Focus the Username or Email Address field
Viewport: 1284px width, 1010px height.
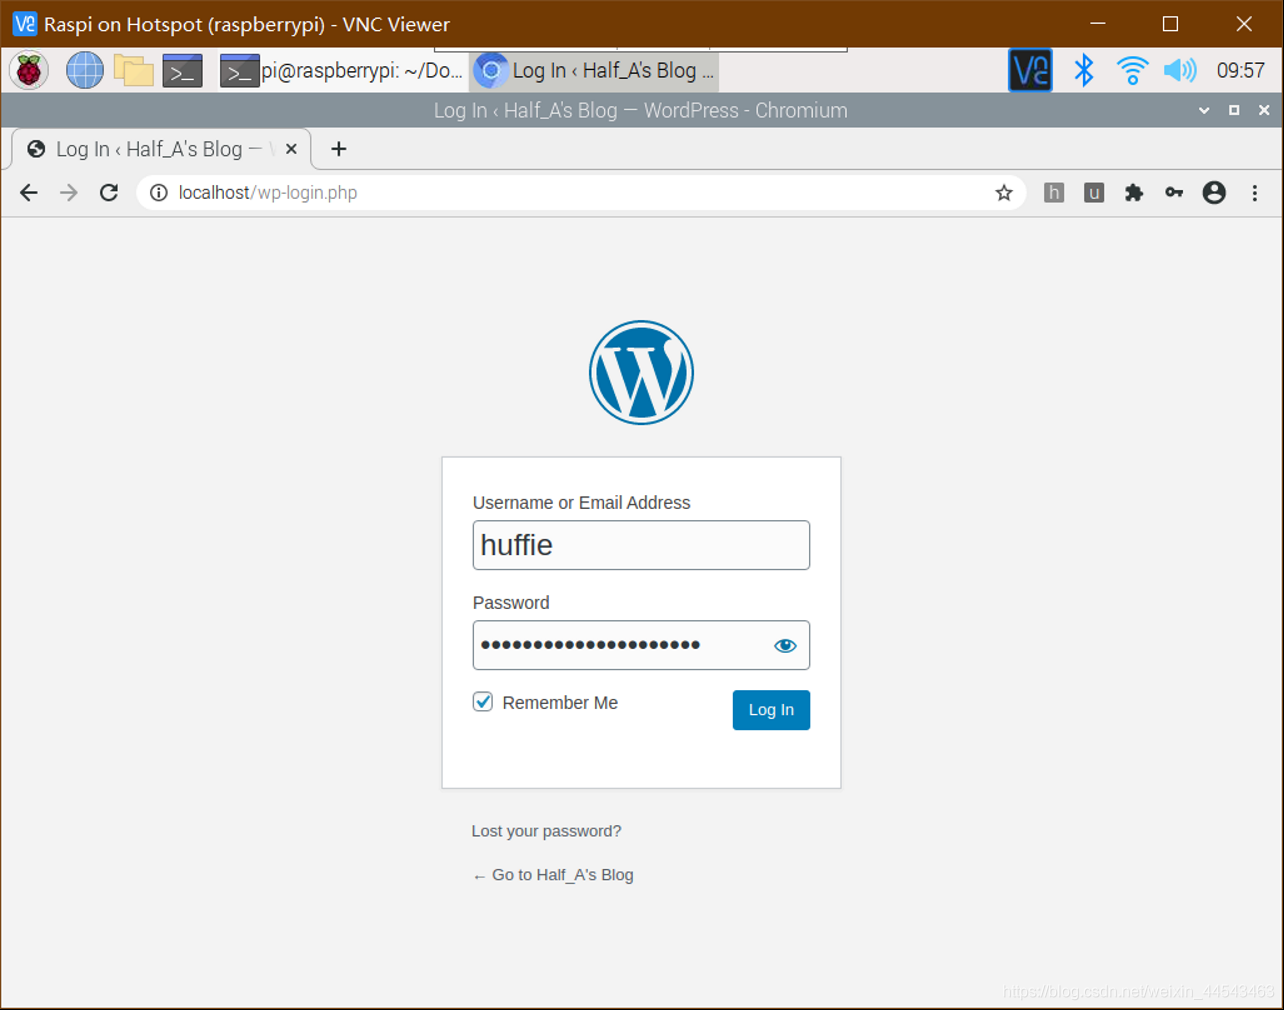[x=641, y=545]
